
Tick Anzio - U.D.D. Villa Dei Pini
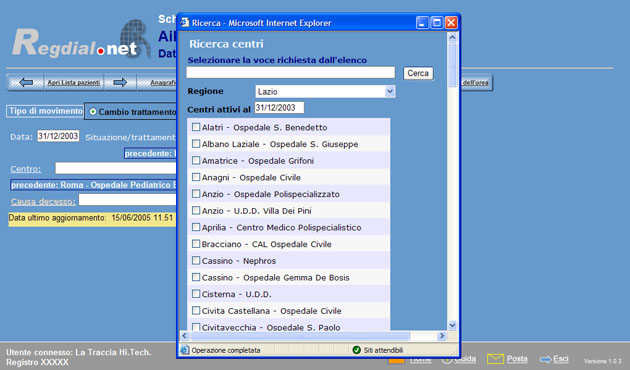pyautogui.click(x=196, y=210)
